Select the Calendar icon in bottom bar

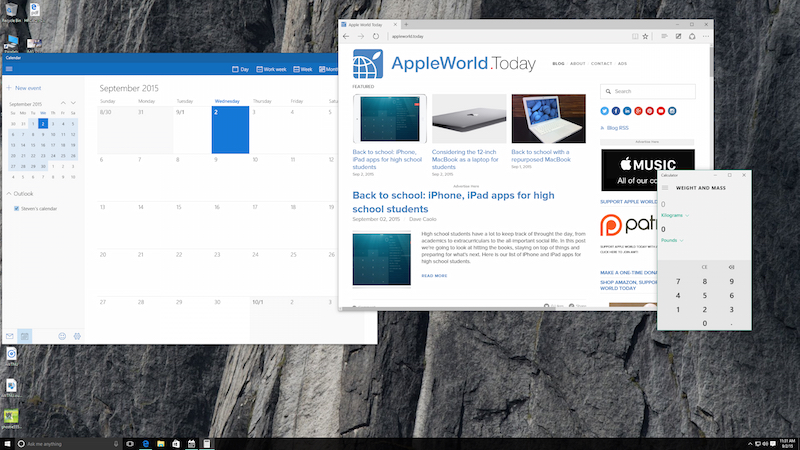click(24, 336)
